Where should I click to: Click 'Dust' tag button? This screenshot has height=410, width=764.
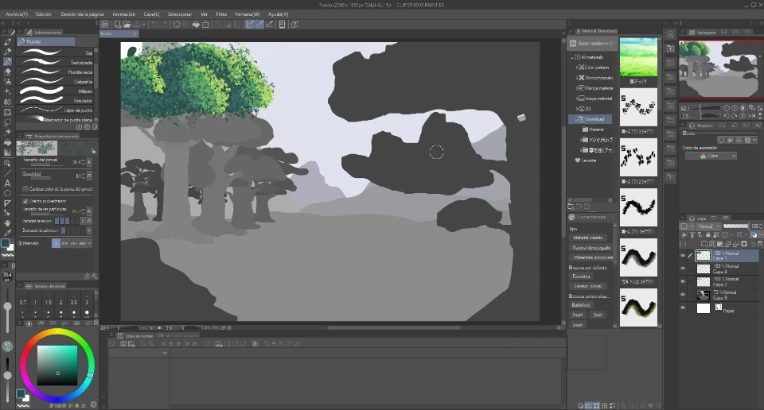tap(598, 315)
